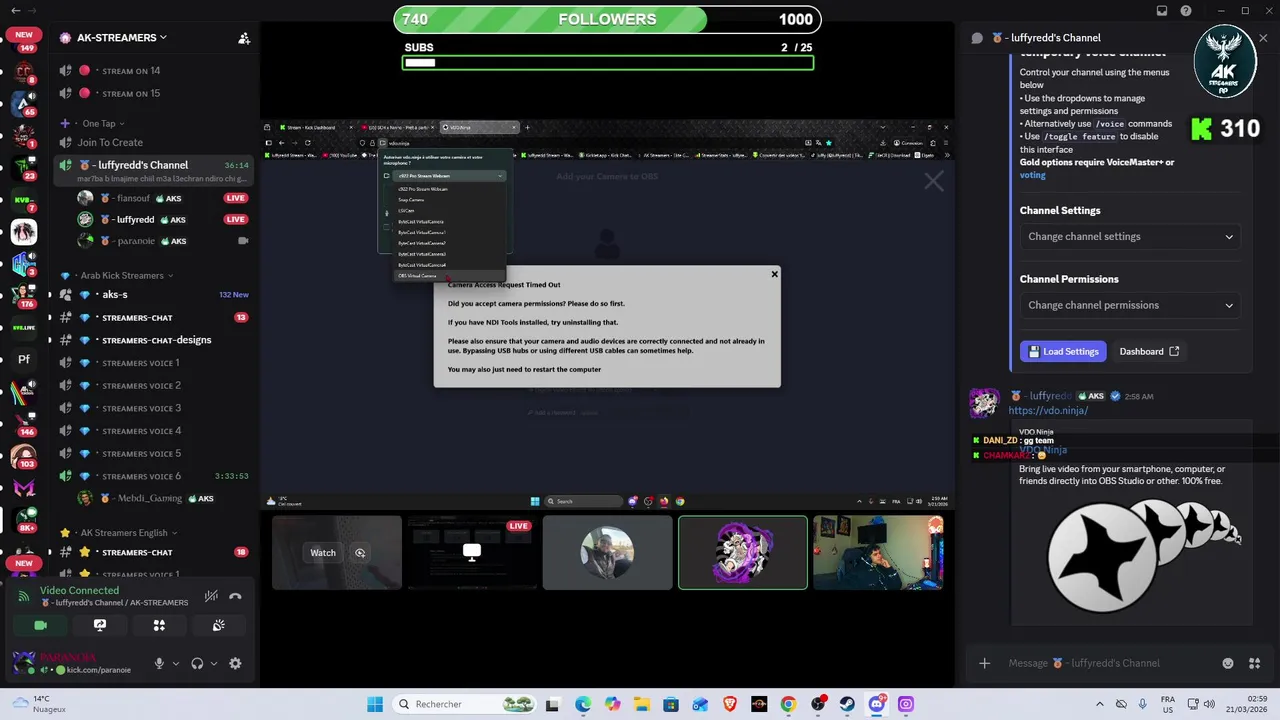Select the man's profile photo participant tile
1280x720 pixels.
[x=607, y=552]
